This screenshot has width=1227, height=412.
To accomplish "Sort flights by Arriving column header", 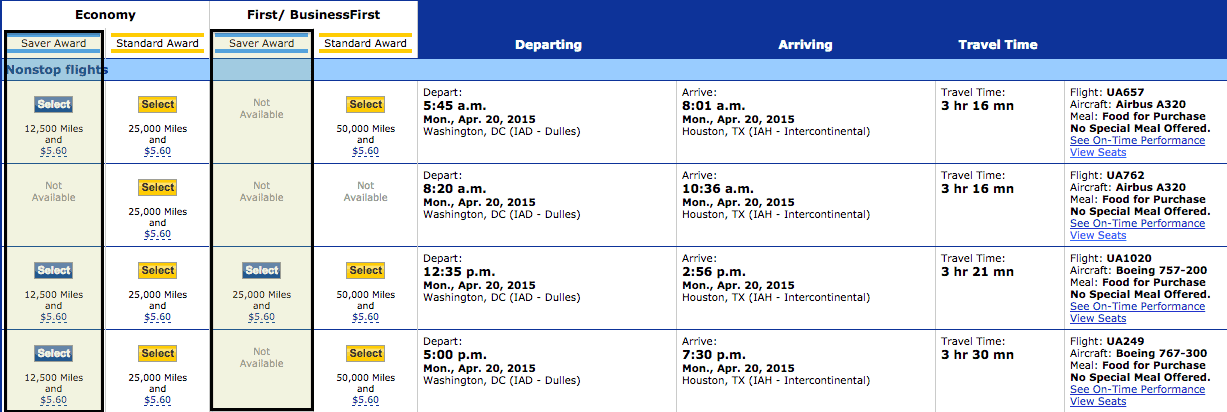I will [x=807, y=44].
